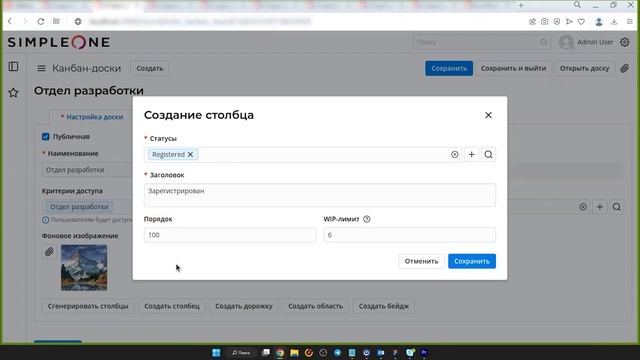Image resolution: width=640 pixels, height=360 pixels.
Task: Add access criteria with the plus icon
Action: coord(600,207)
